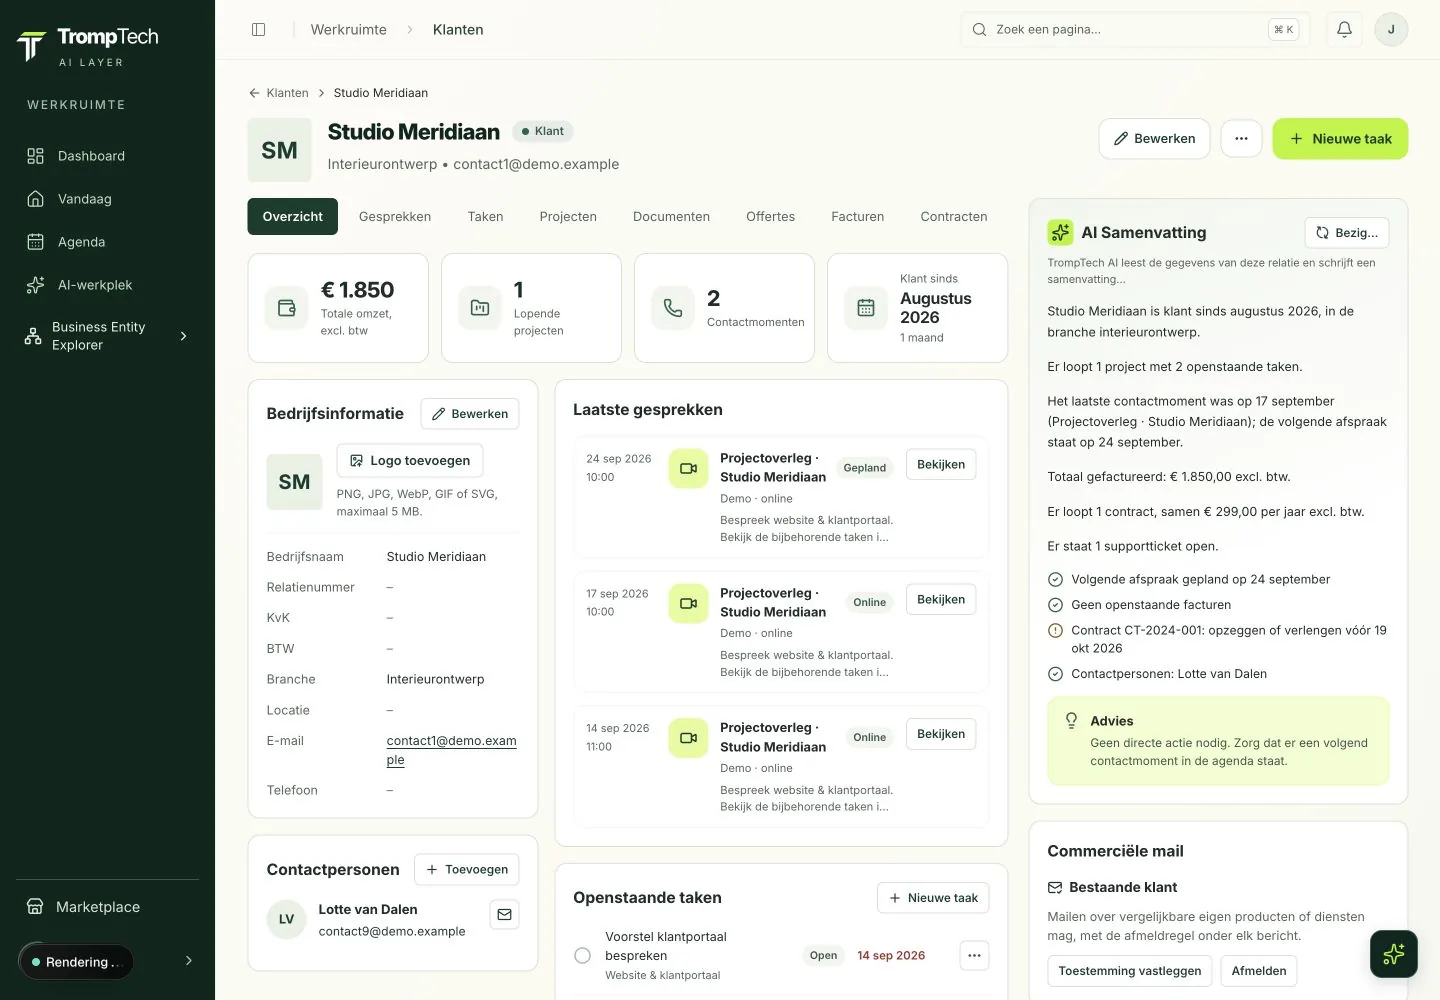
Task: Click Bekijken for the 24 sep gesprek
Action: point(941,465)
